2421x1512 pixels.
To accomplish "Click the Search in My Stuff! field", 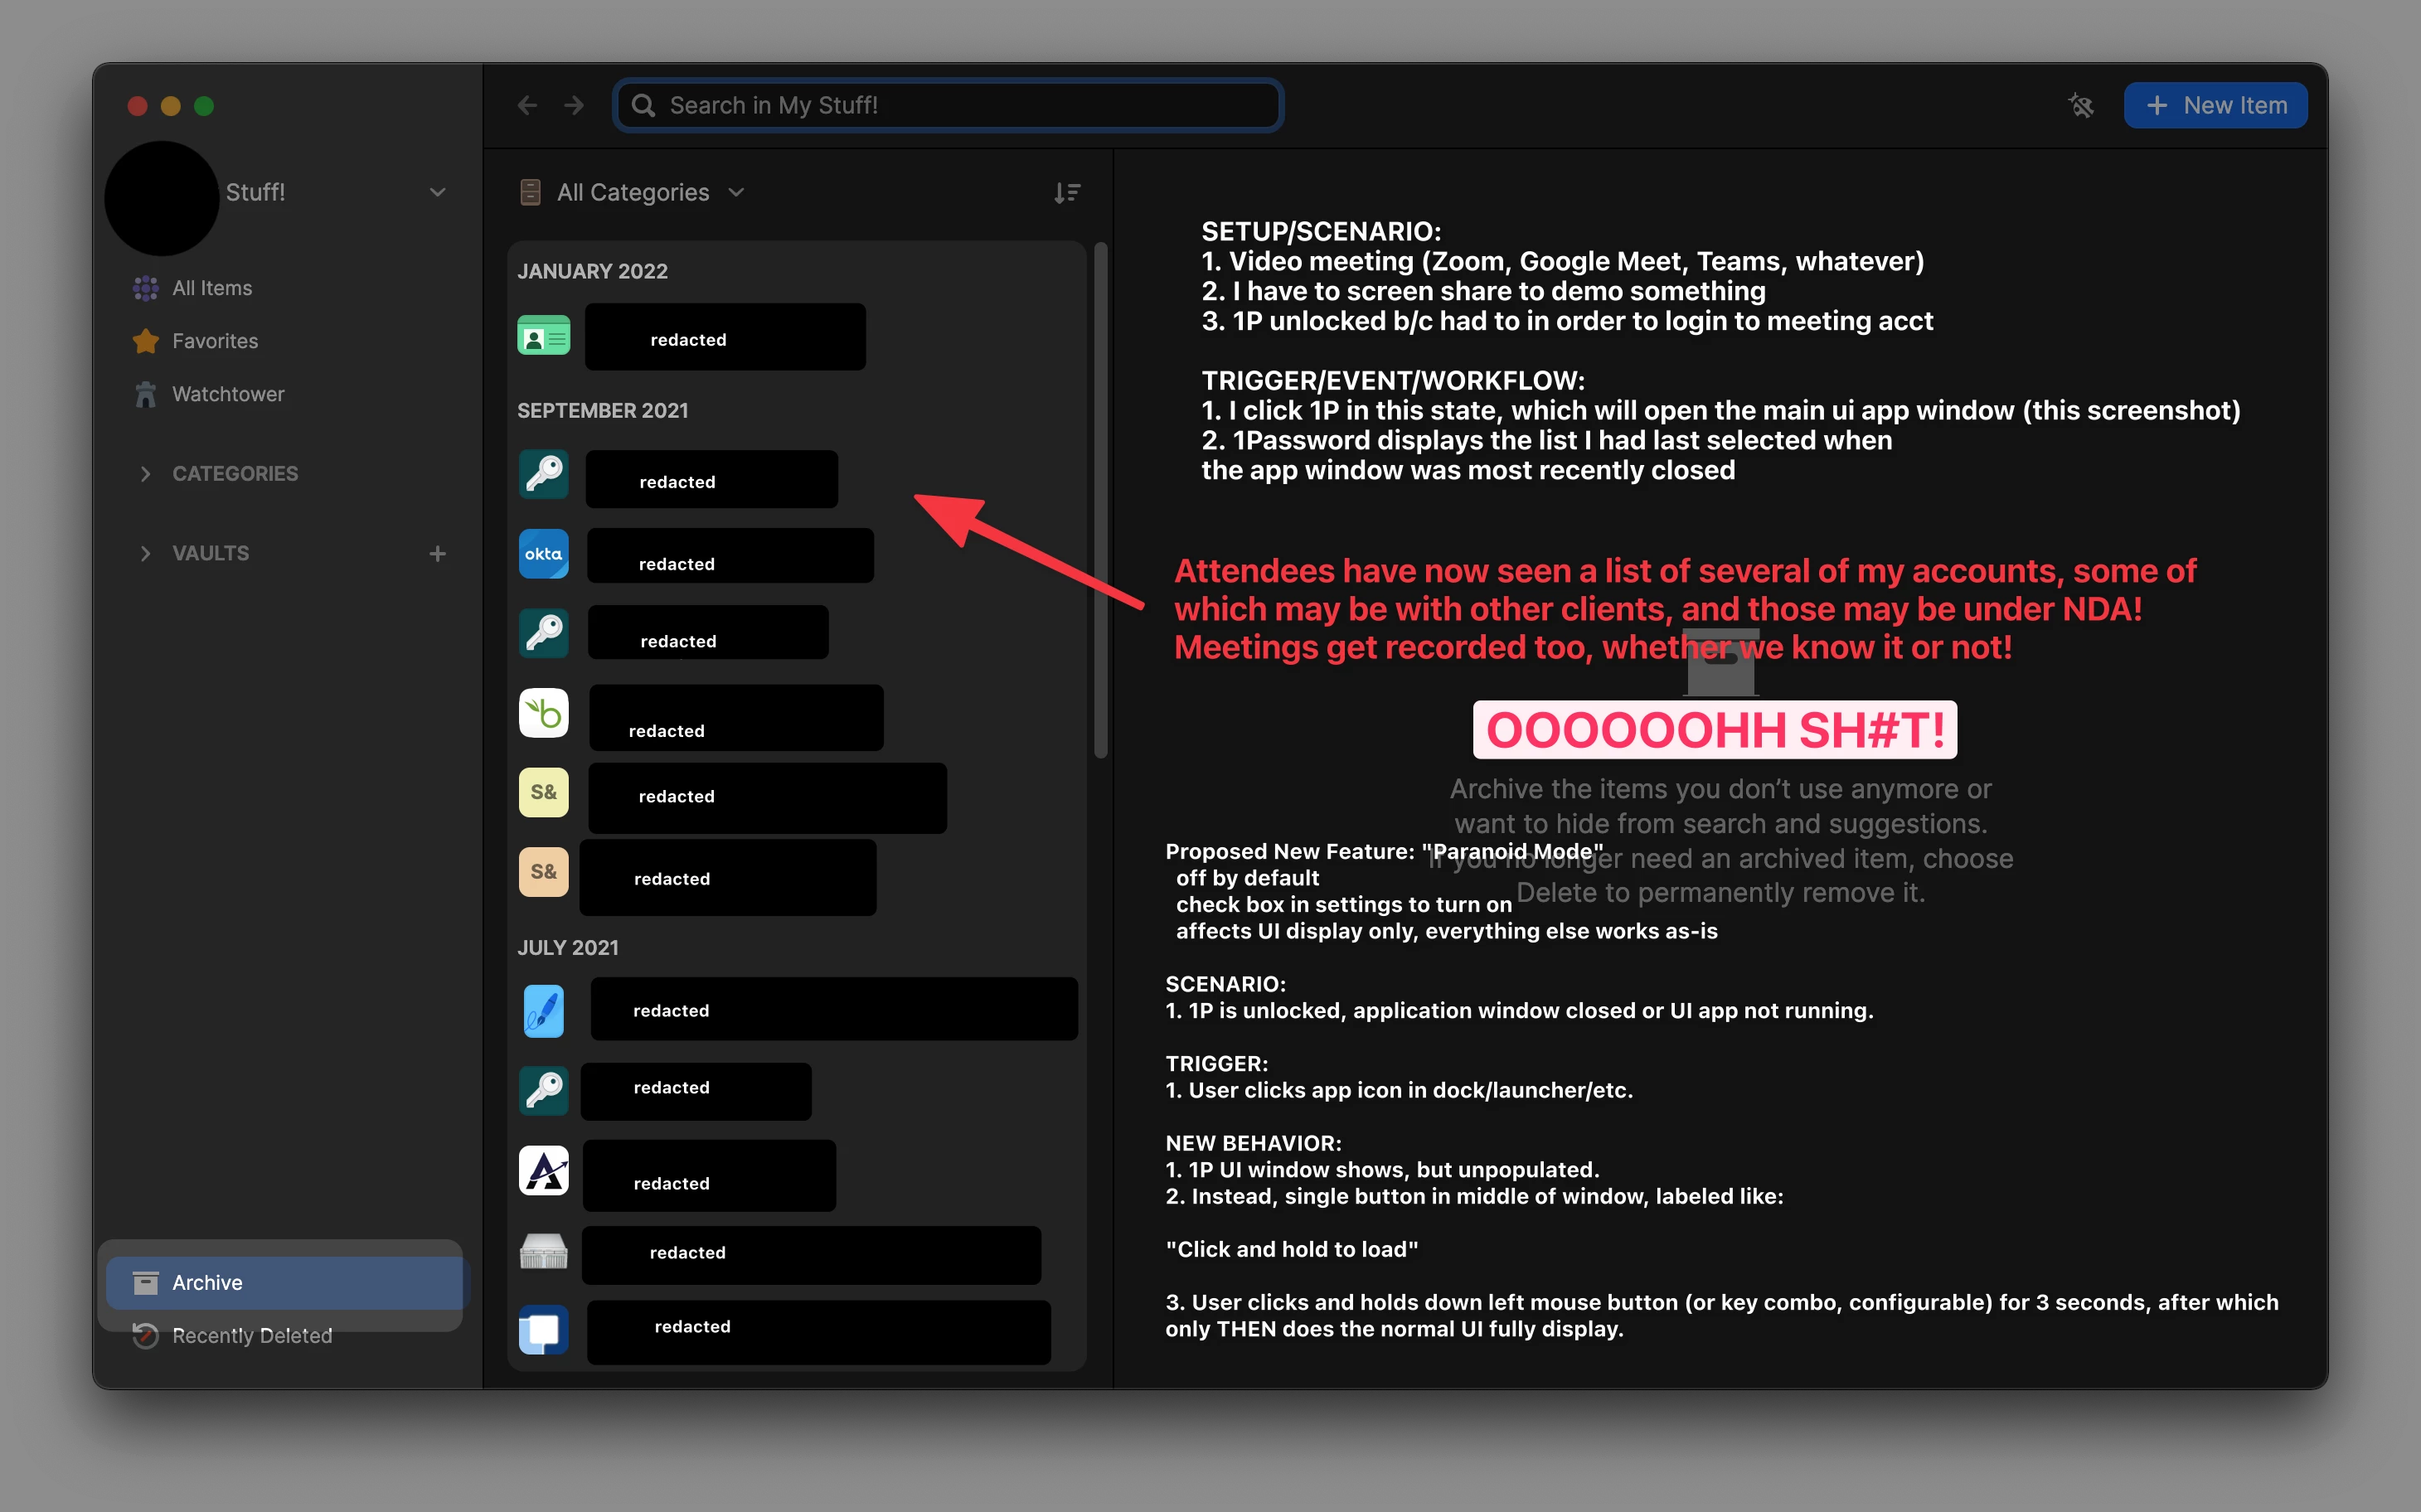I will pyautogui.click(x=948, y=105).
